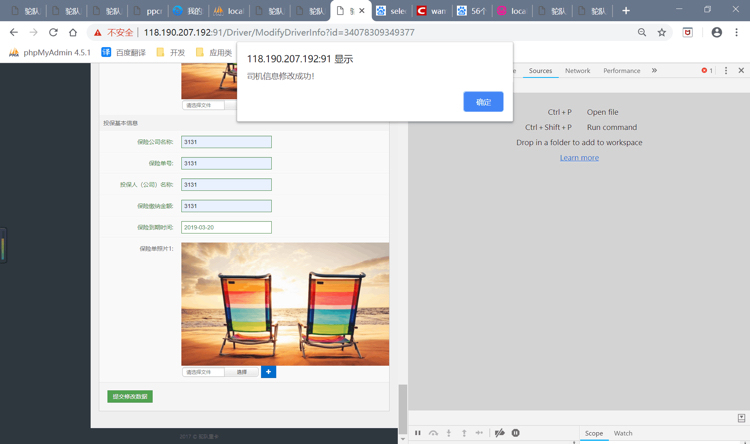The image size is (750, 444).
Task: Click the 保险到期时间 date field
Action: coord(226,227)
